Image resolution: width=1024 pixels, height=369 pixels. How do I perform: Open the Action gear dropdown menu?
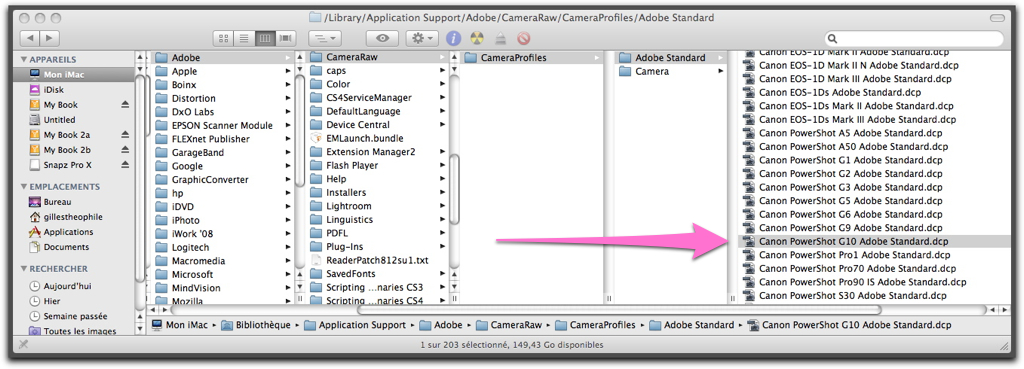(422, 39)
